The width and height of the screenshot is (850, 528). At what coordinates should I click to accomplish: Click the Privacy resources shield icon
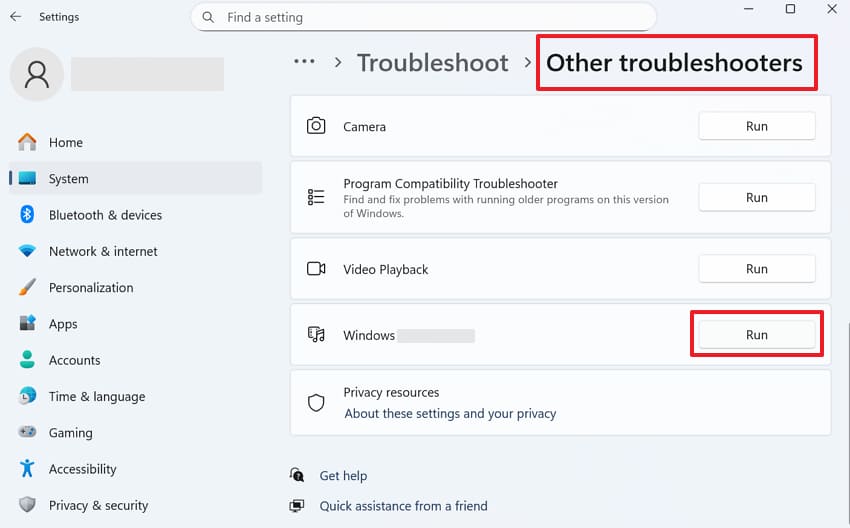tap(316, 403)
